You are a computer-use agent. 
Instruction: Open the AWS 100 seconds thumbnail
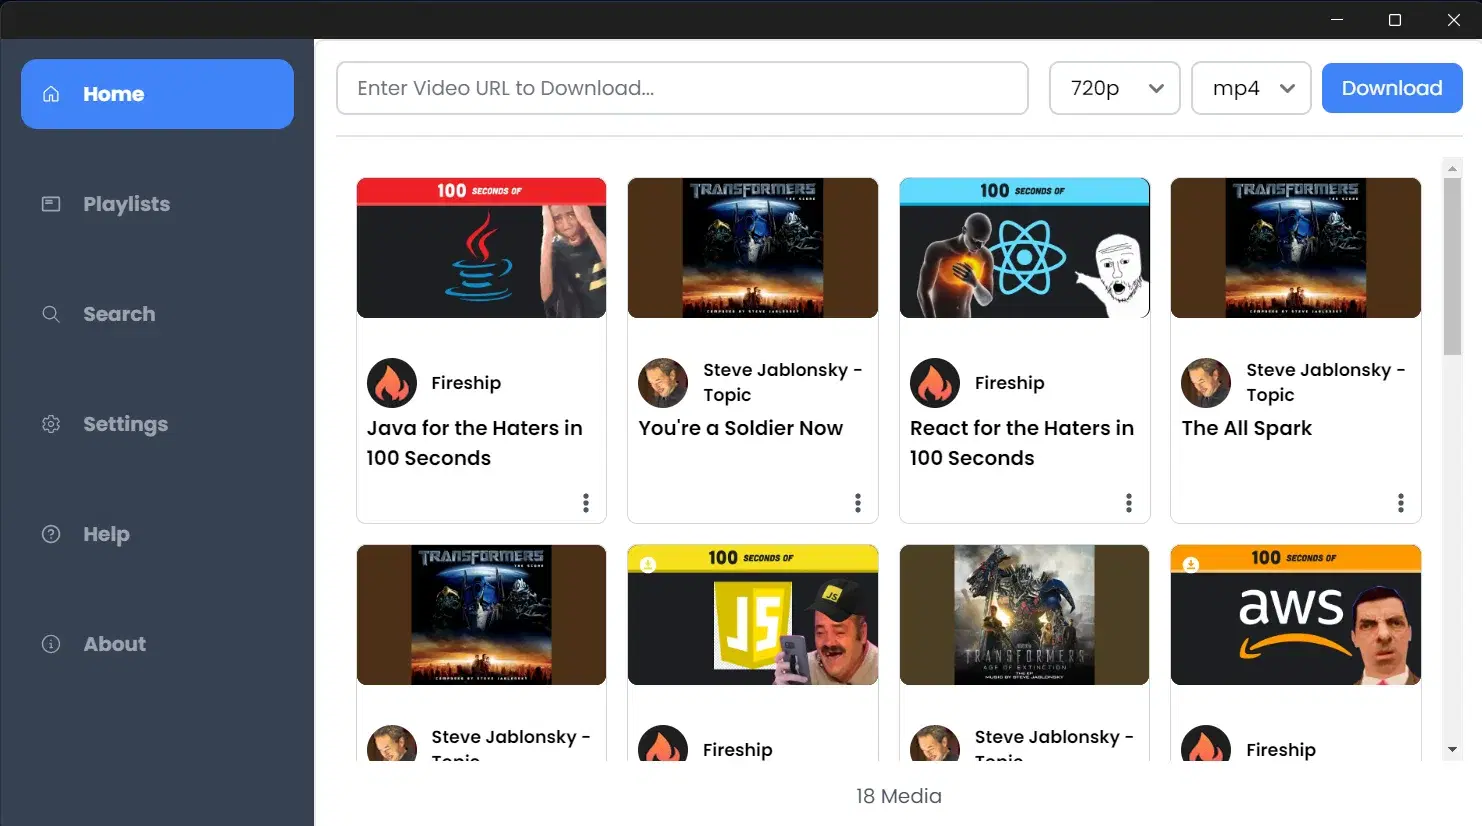point(1296,615)
